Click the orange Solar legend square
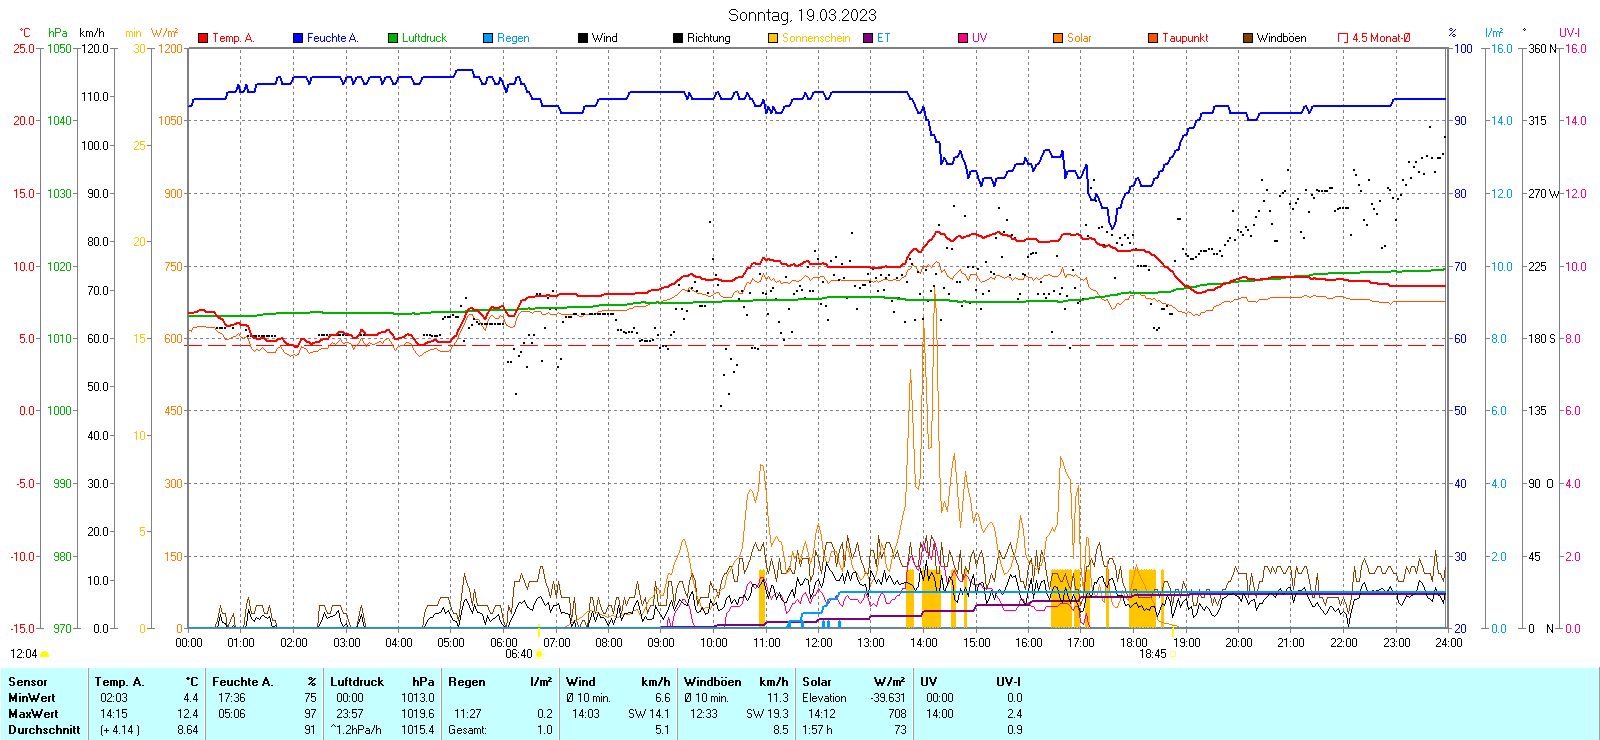This screenshot has height=740, width=1600. pos(1058,38)
